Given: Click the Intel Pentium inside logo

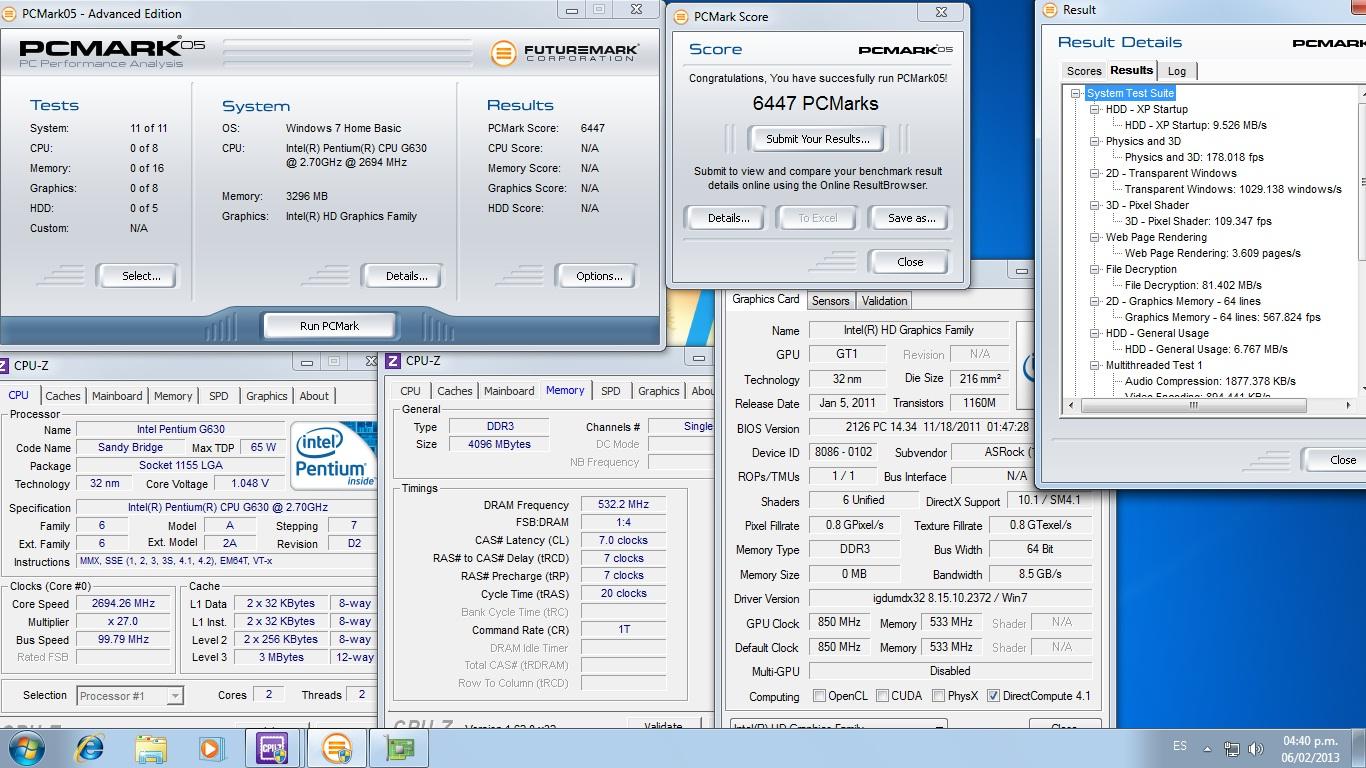Looking at the screenshot, I should pos(332,455).
